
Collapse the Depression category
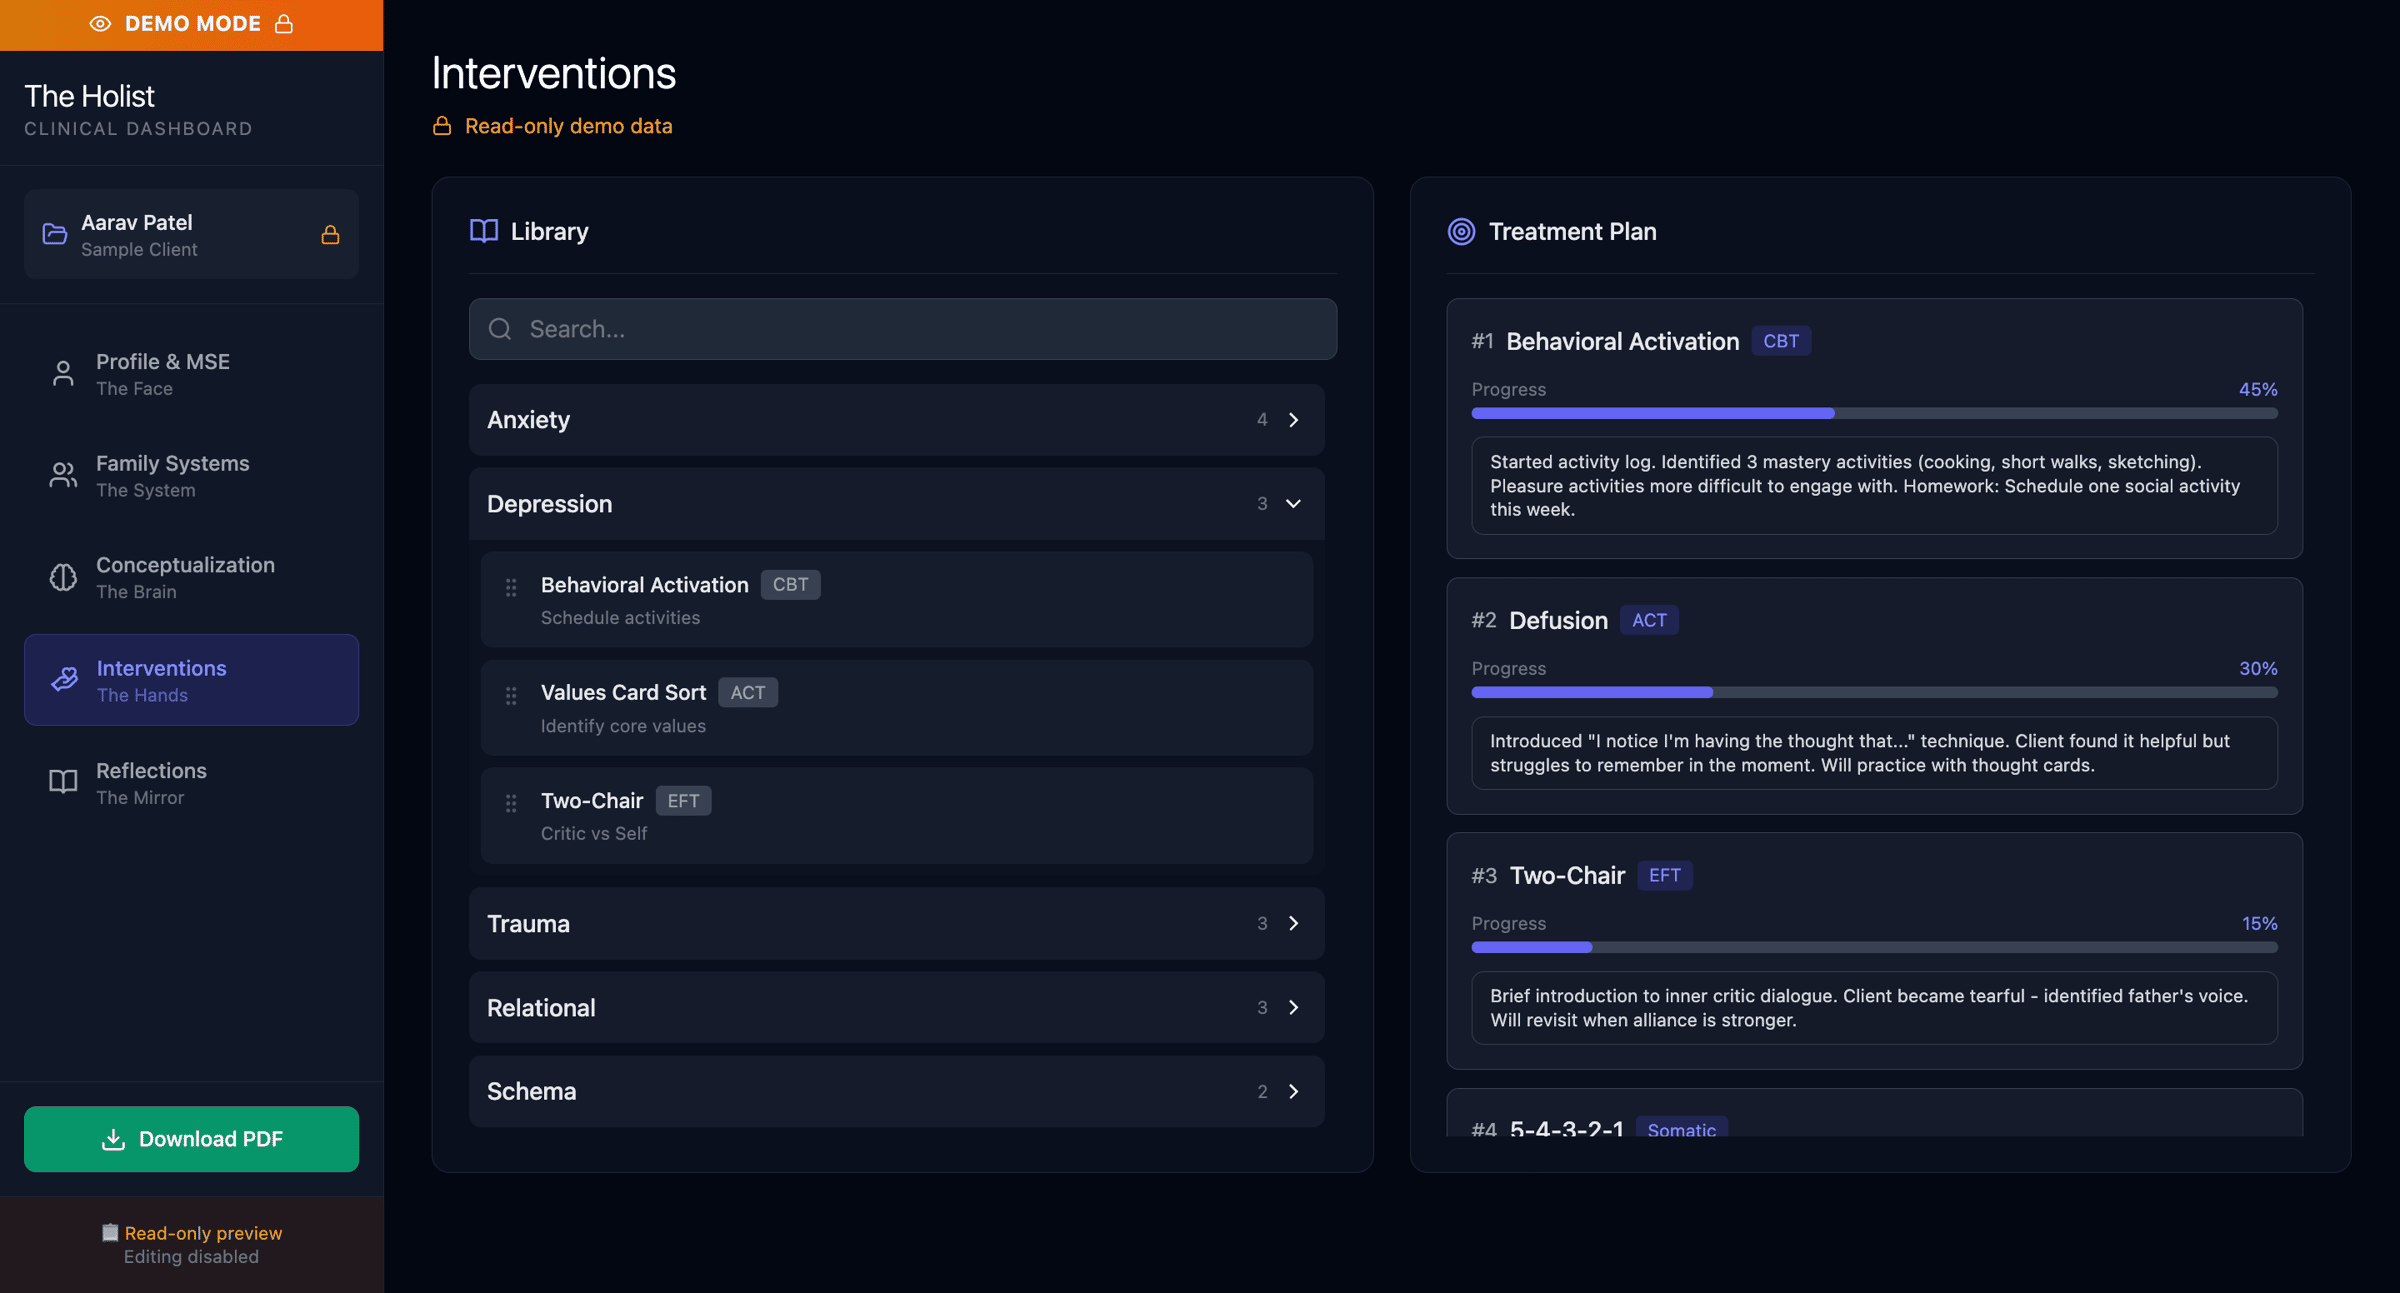coord(1293,504)
